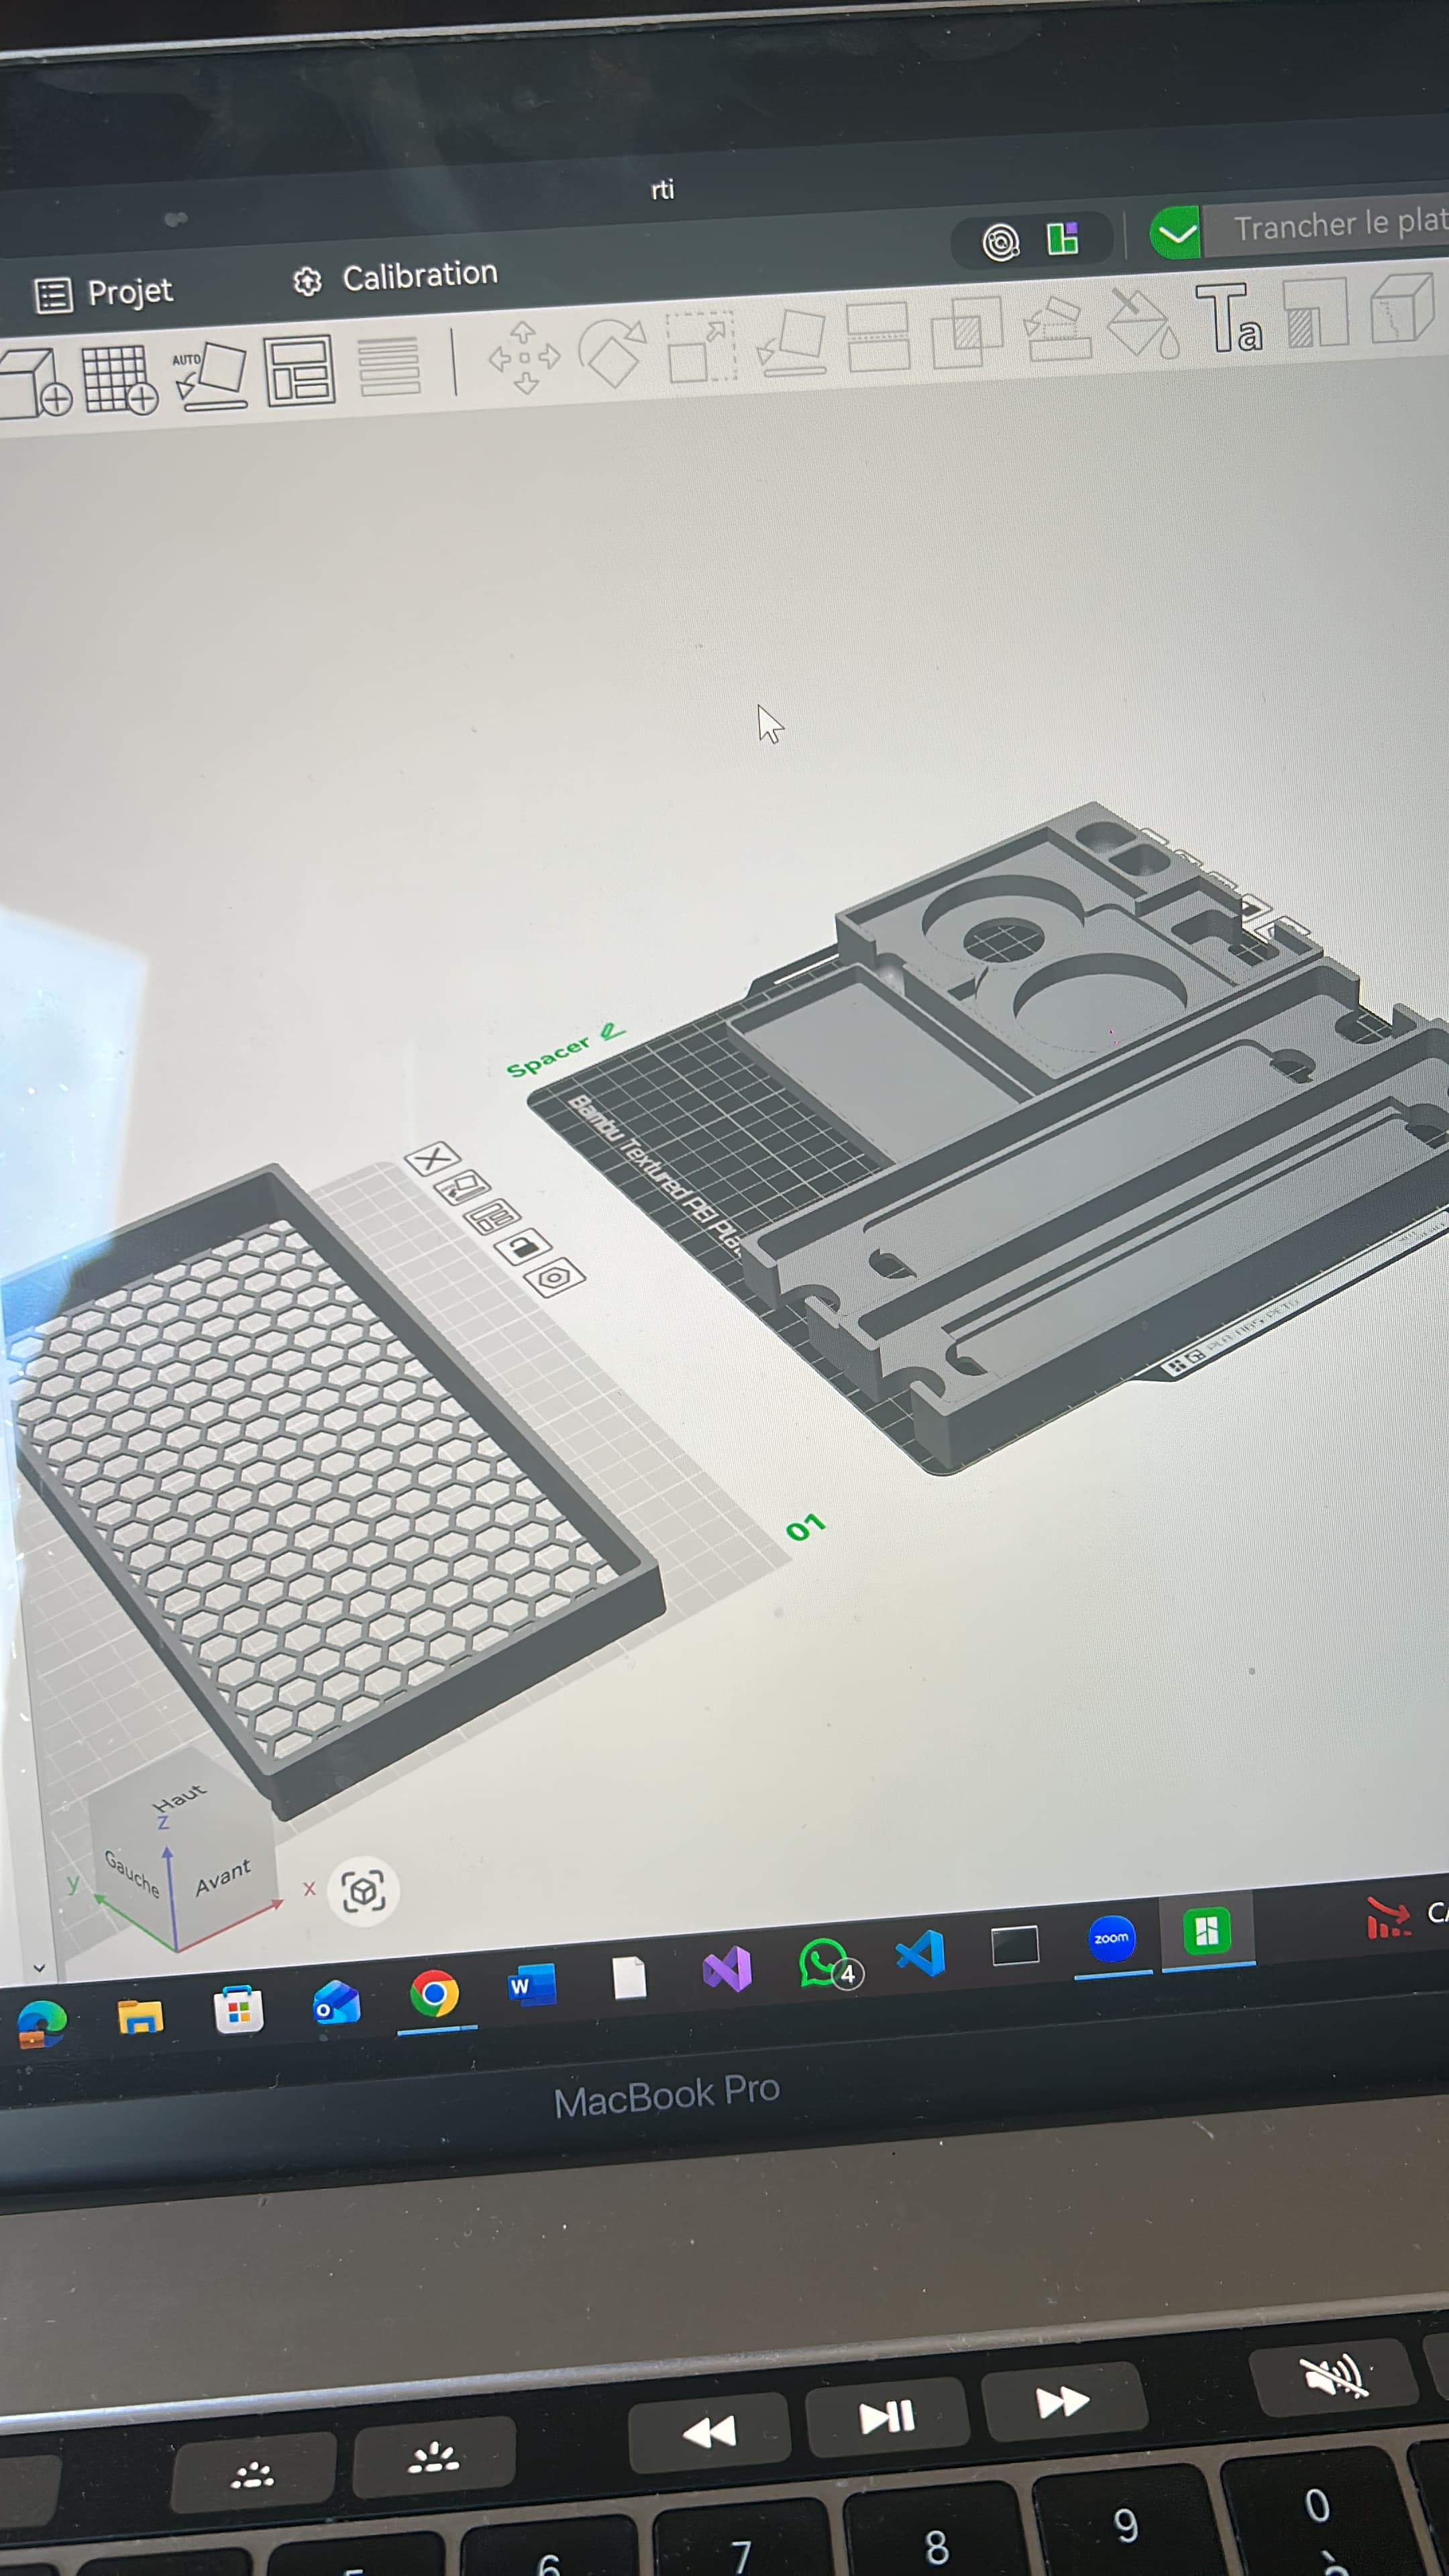1449x2576 pixels.
Task: Expand the chevron at the bottom-left panel edge
Action: click(x=39, y=1968)
